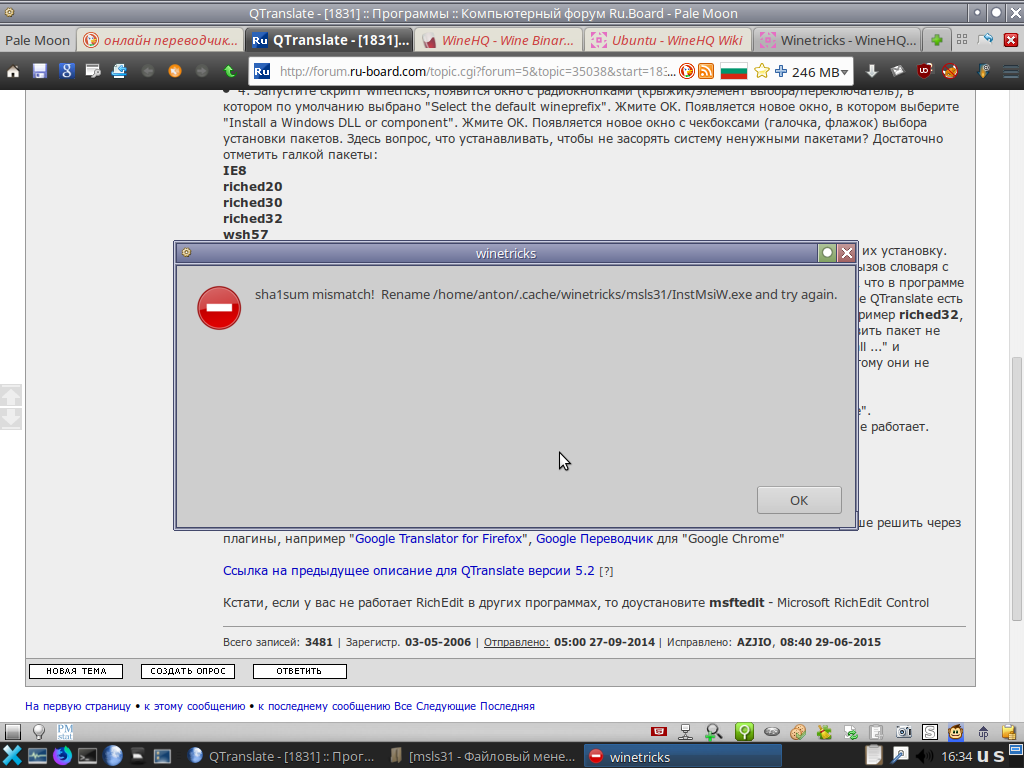
Task: Click the PM stat add-on bar icon
Action: [x=65, y=732]
